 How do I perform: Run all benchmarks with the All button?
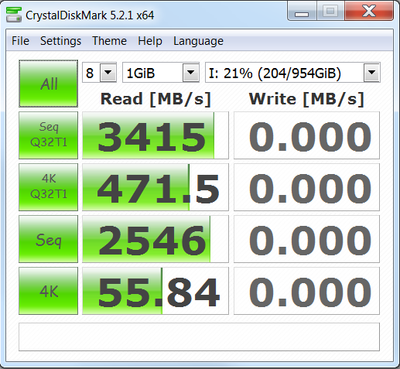(x=48, y=84)
